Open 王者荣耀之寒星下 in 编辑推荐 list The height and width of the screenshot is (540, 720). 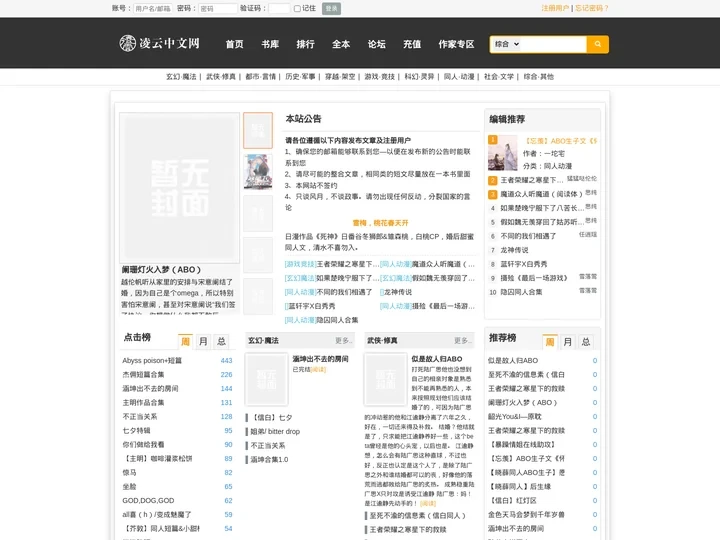click(x=531, y=180)
